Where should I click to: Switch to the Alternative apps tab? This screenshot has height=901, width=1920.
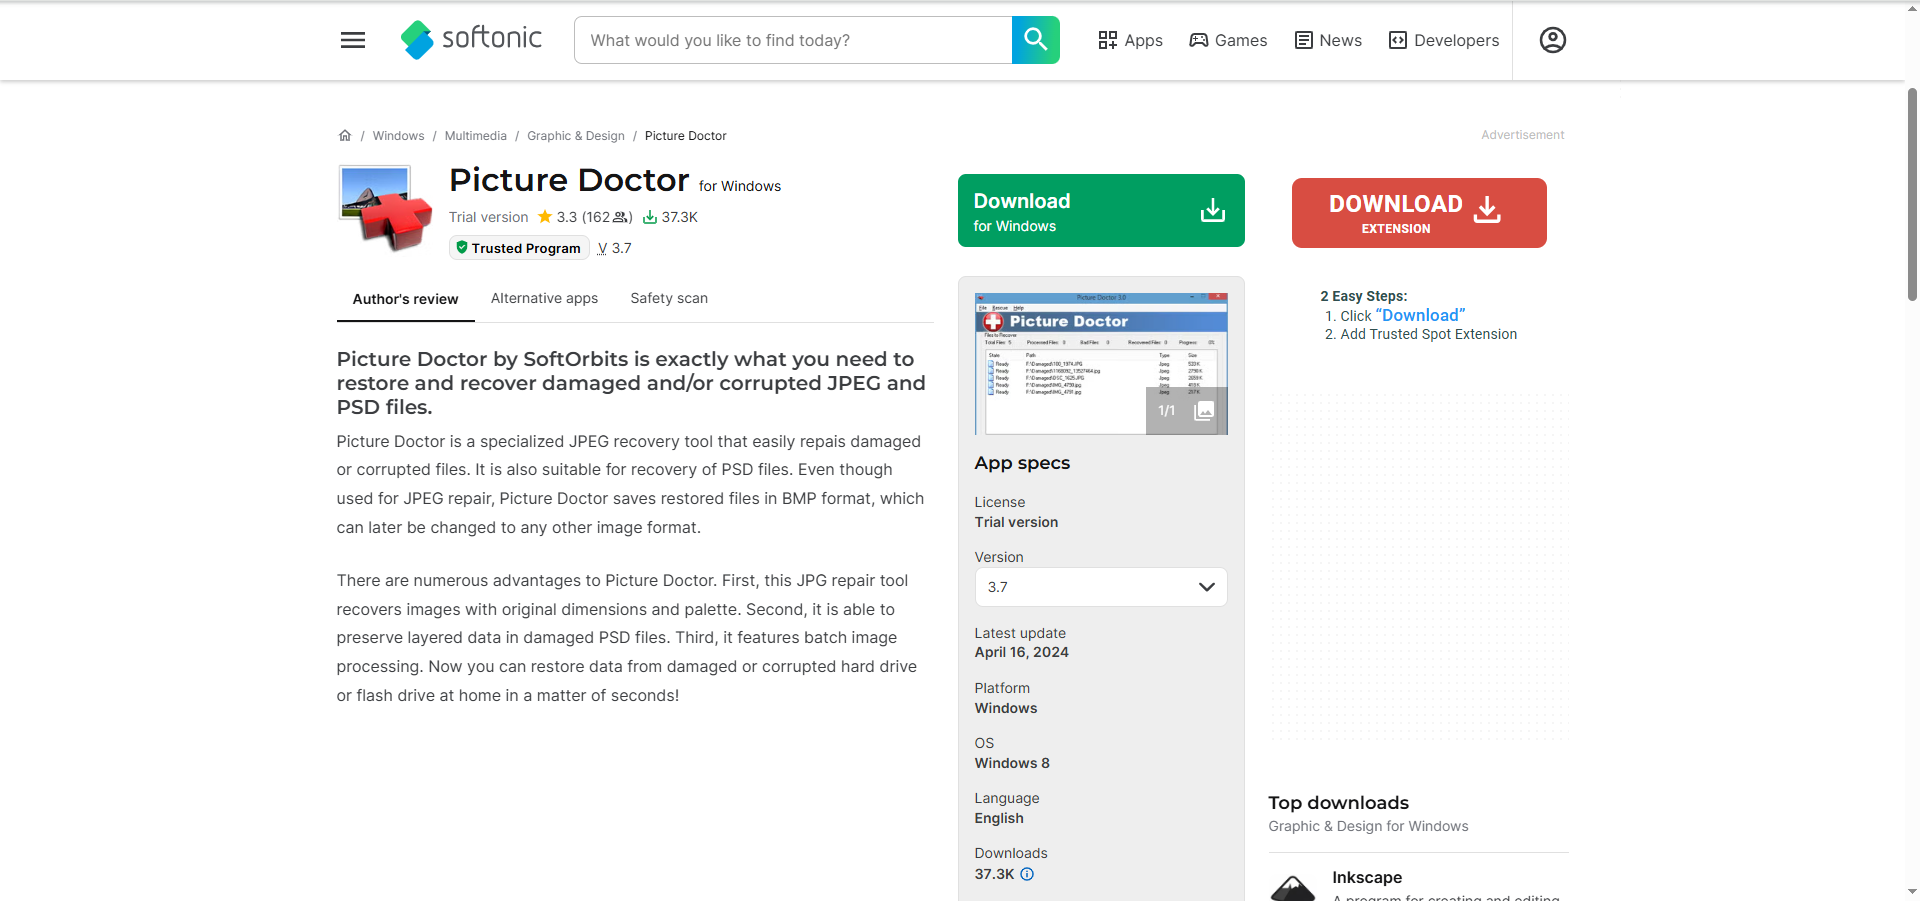point(544,298)
